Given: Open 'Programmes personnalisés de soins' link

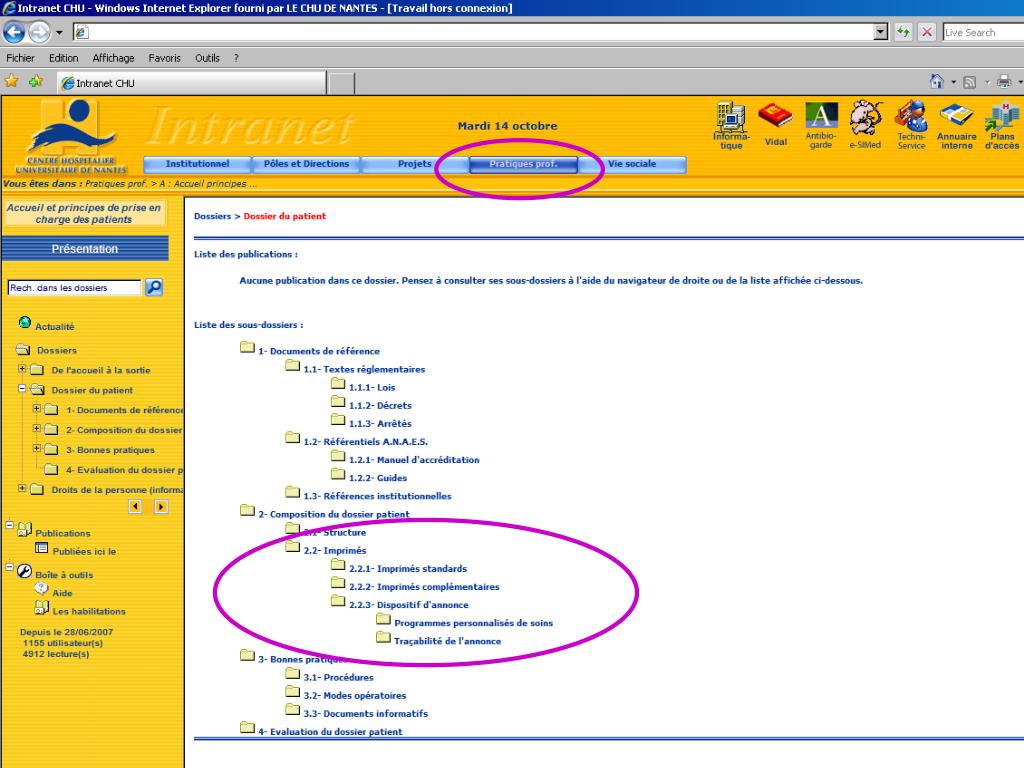Looking at the screenshot, I should tap(473, 623).
